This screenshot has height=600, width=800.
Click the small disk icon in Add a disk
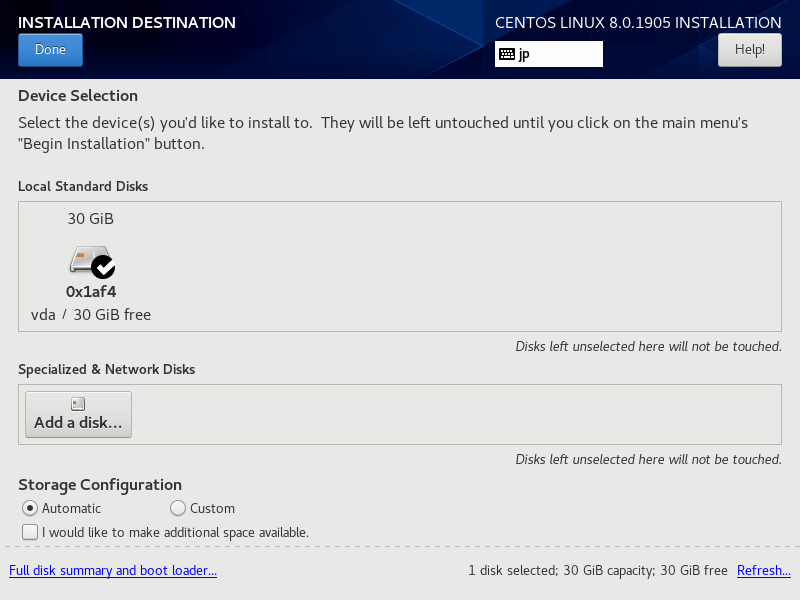coord(78,404)
